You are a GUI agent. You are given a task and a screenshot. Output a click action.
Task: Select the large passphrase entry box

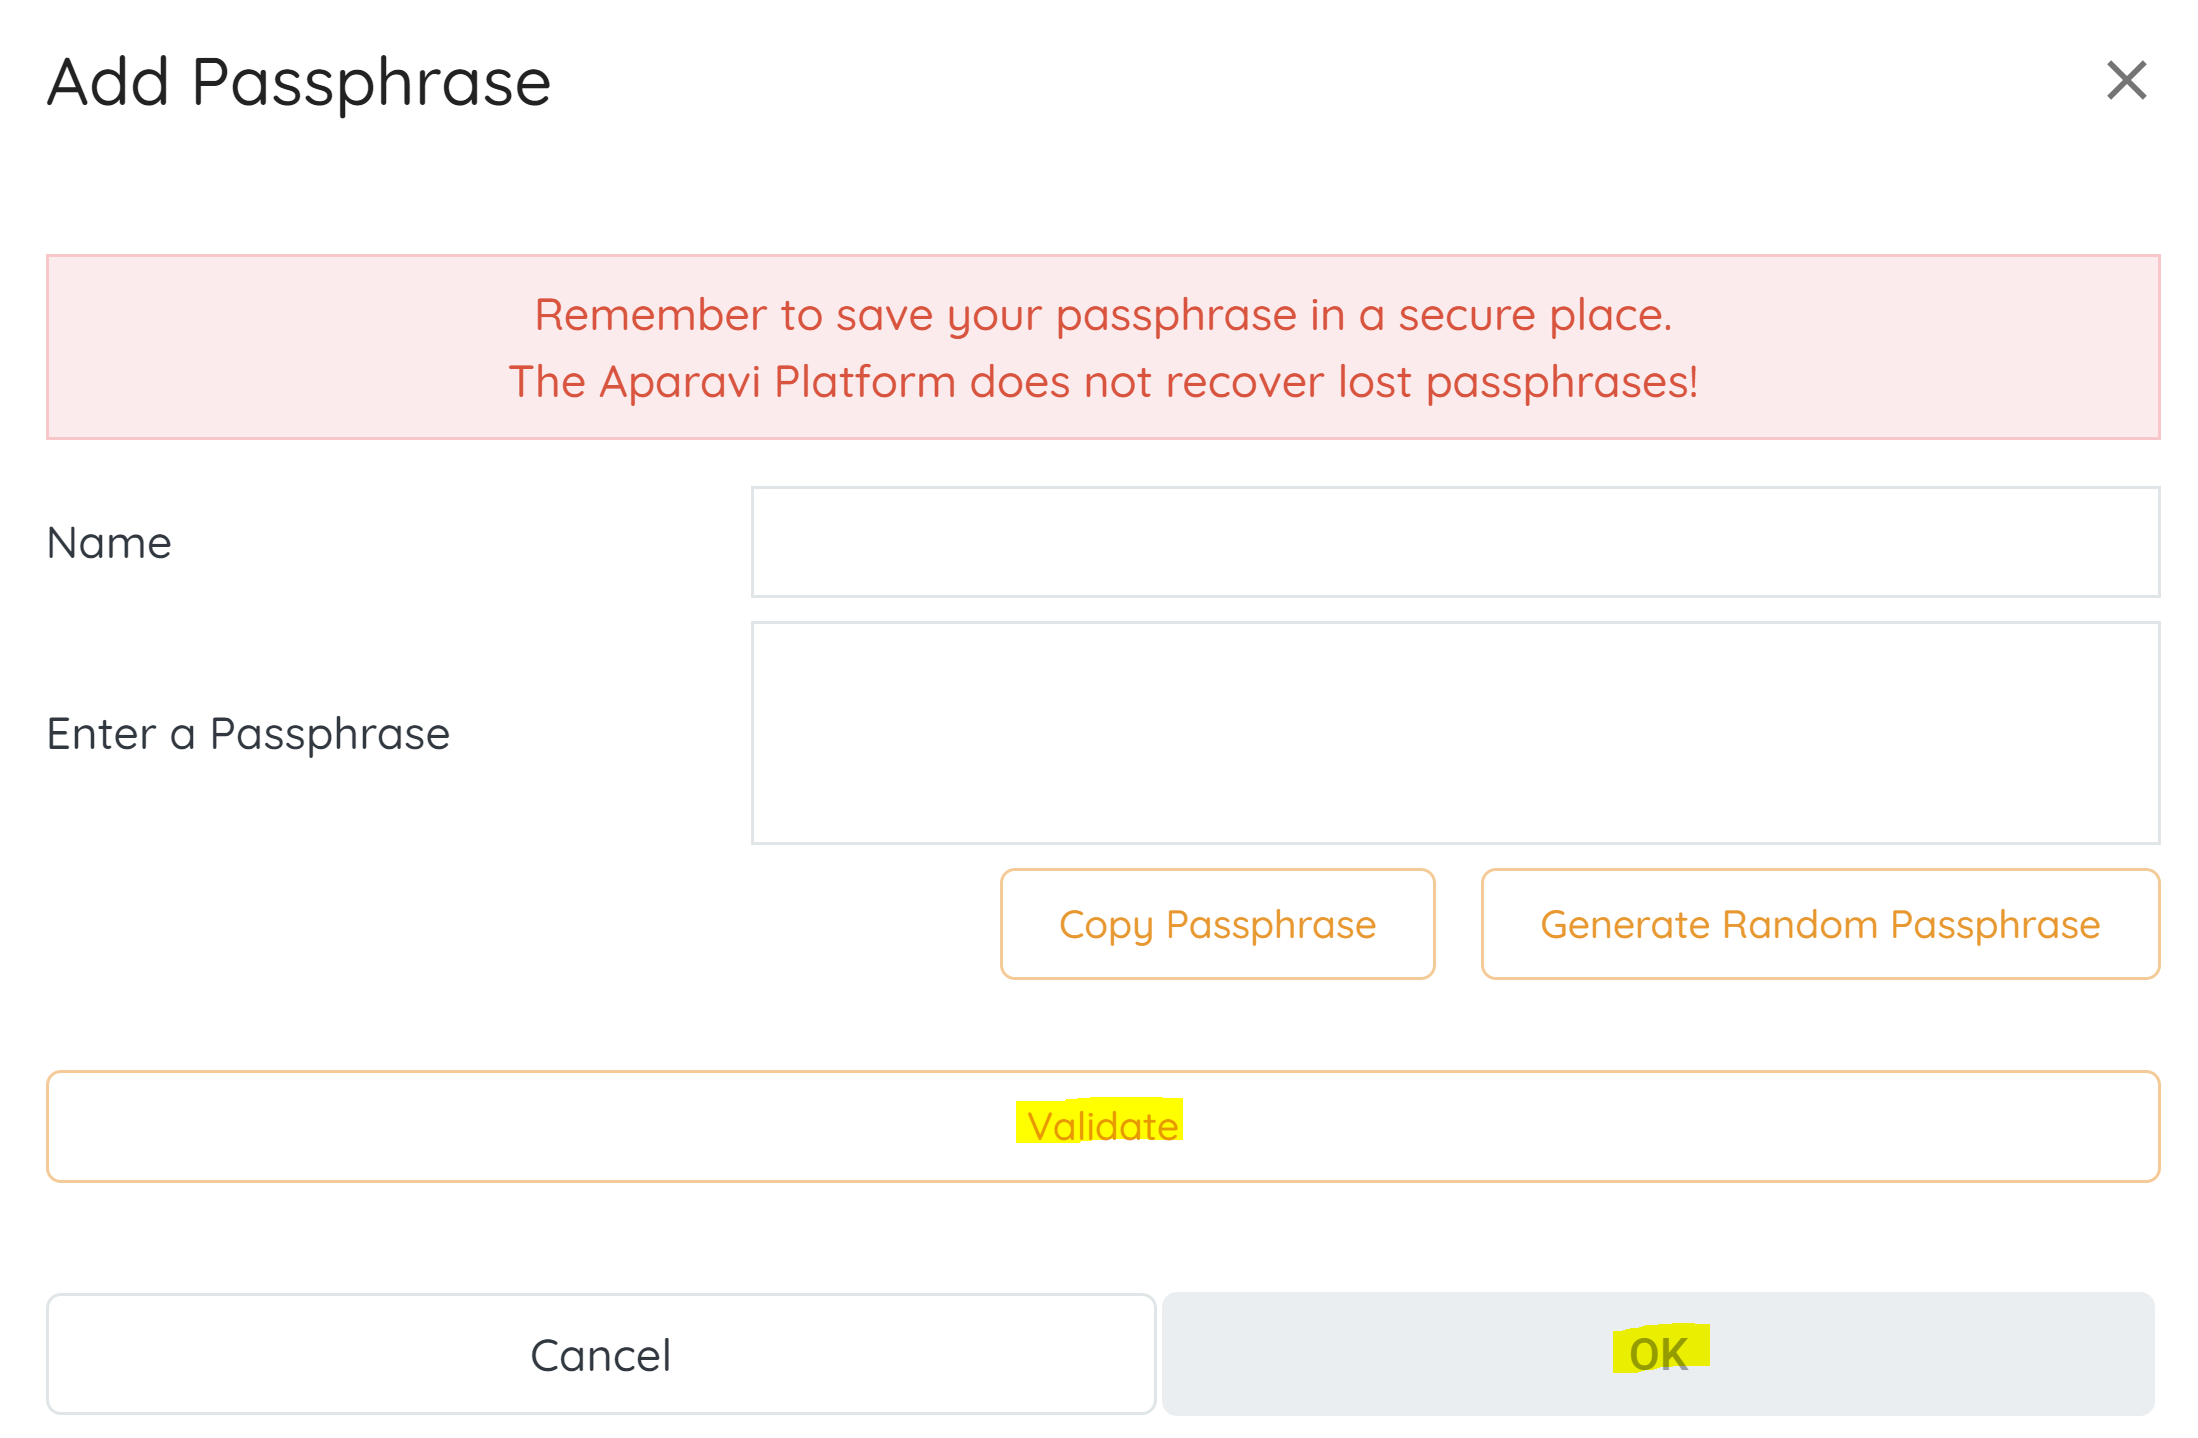[1454, 732]
